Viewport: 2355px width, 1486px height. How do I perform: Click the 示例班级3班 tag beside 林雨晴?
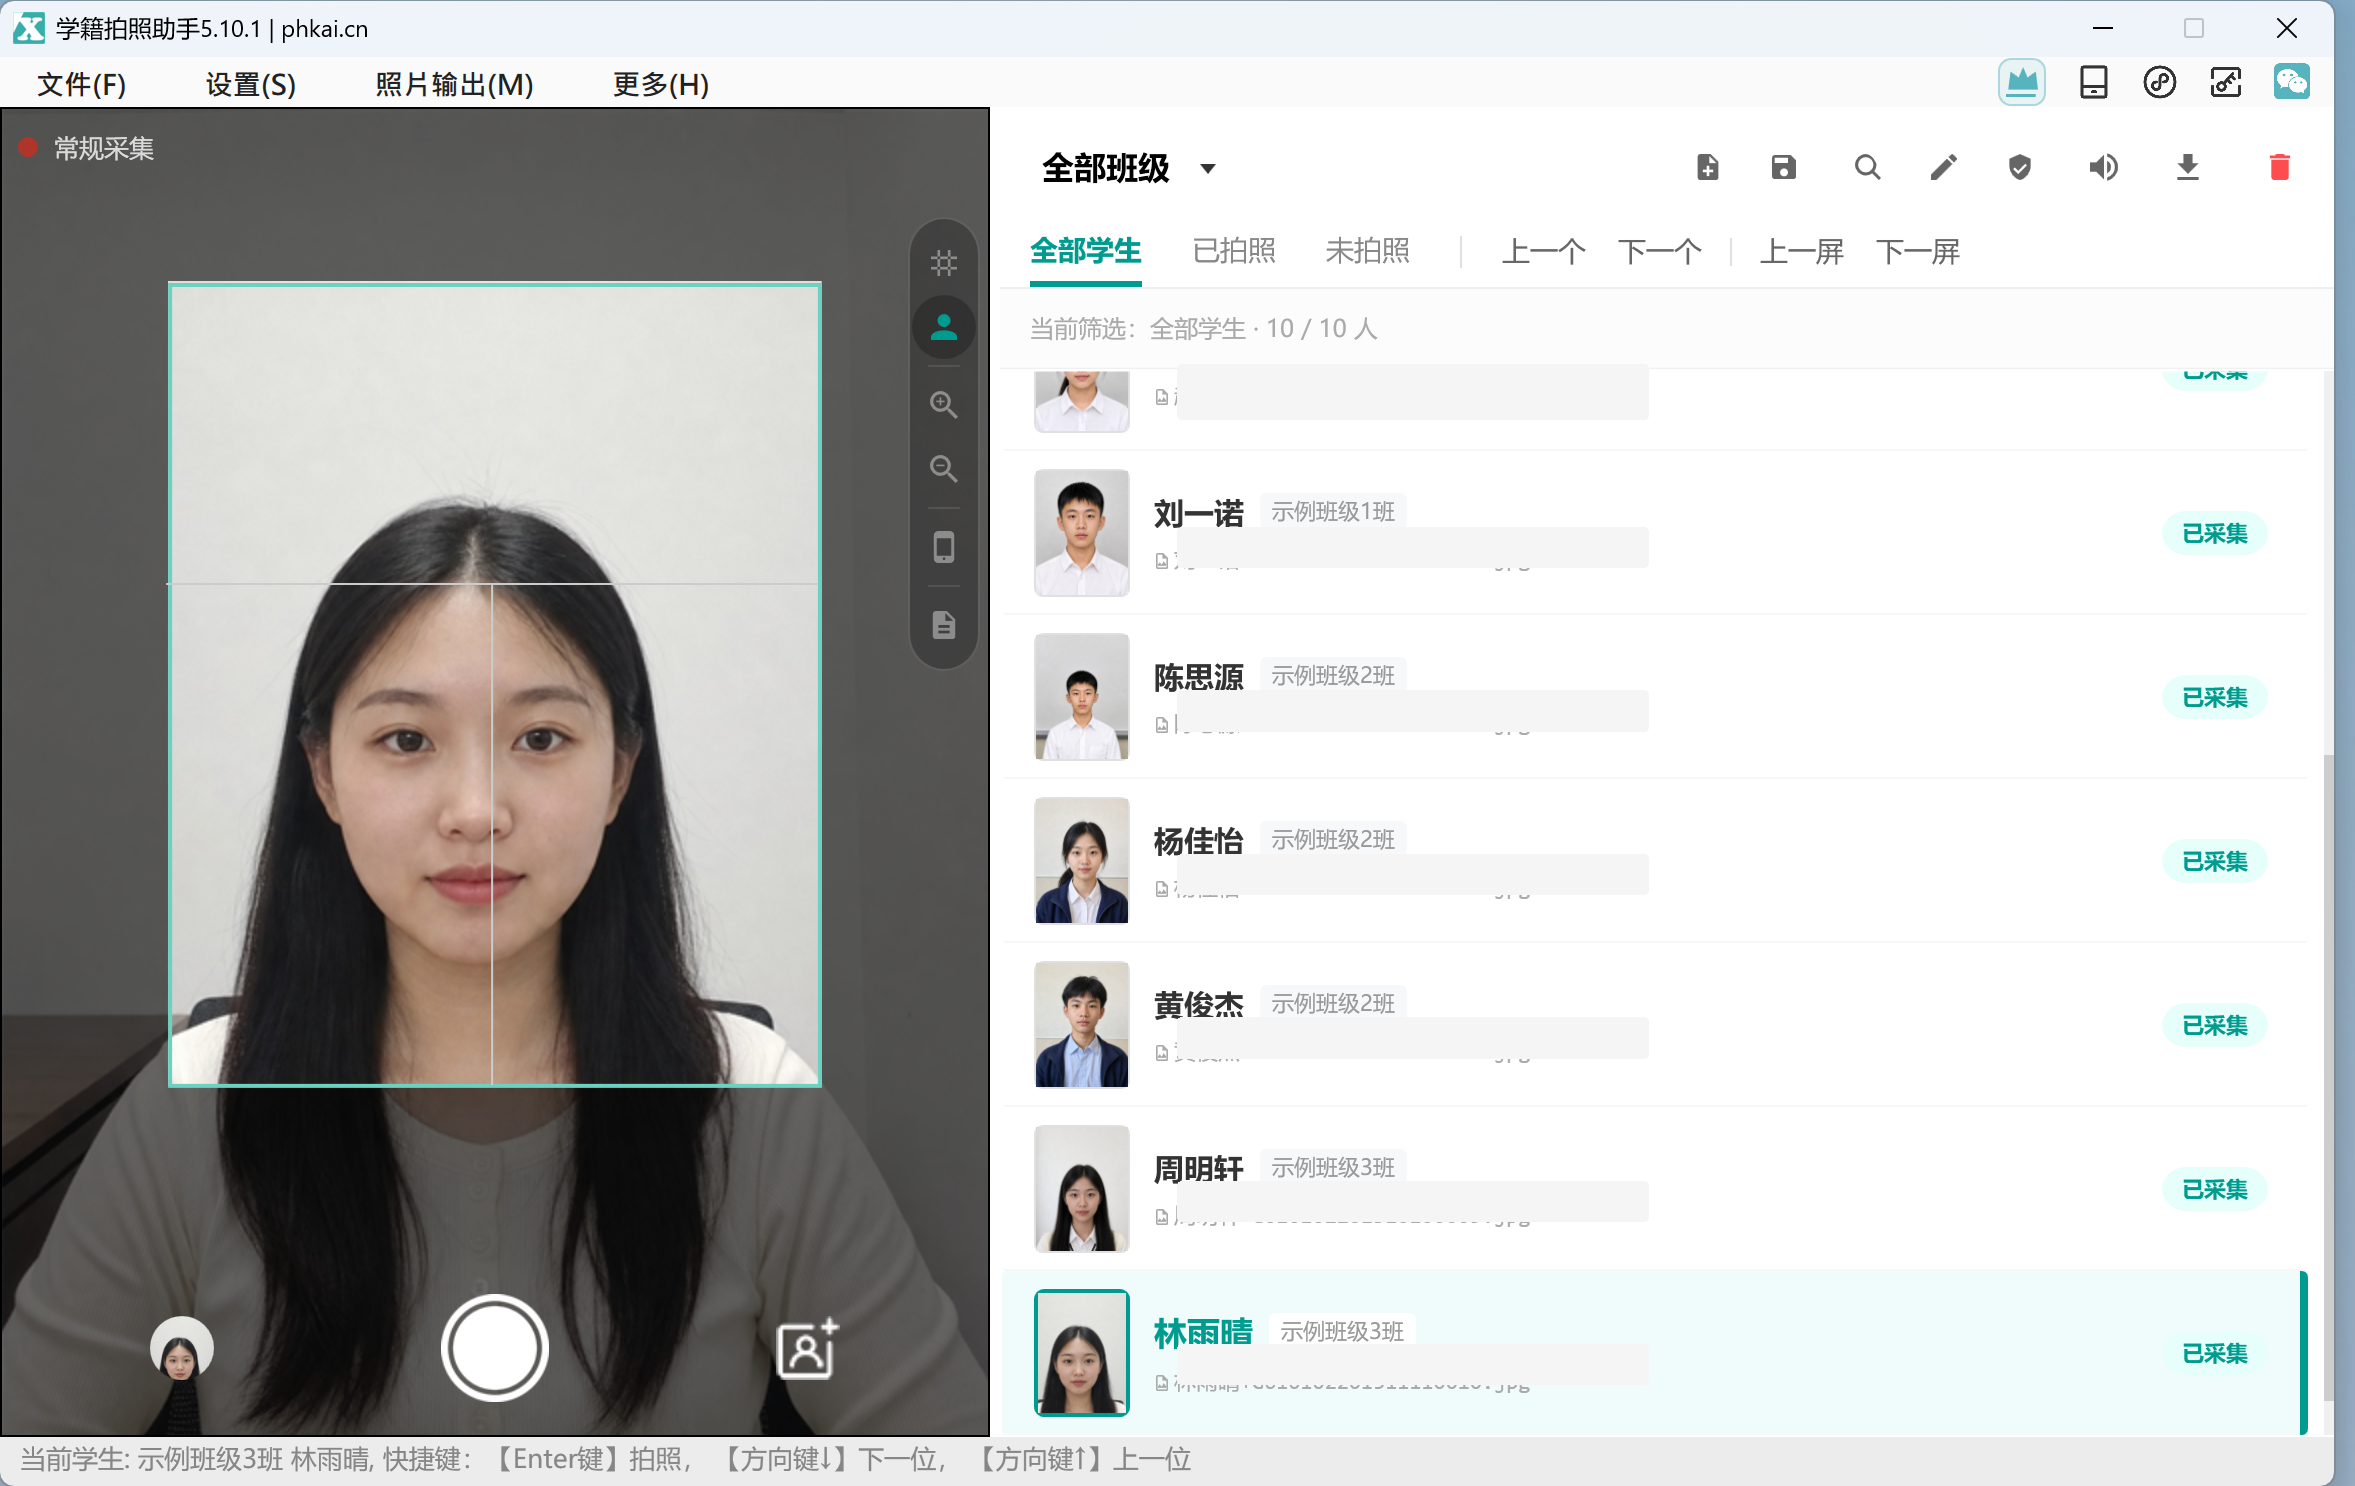tap(1341, 1332)
